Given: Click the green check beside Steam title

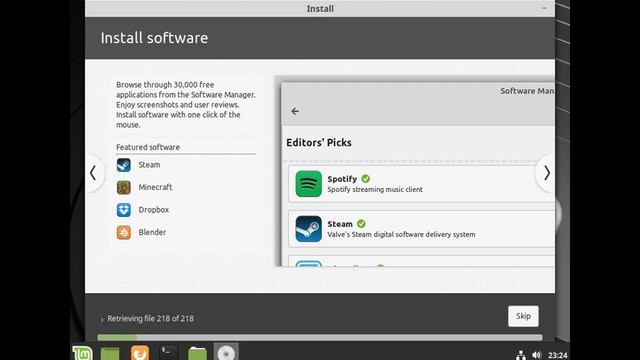Looking at the screenshot, I should [x=361, y=224].
